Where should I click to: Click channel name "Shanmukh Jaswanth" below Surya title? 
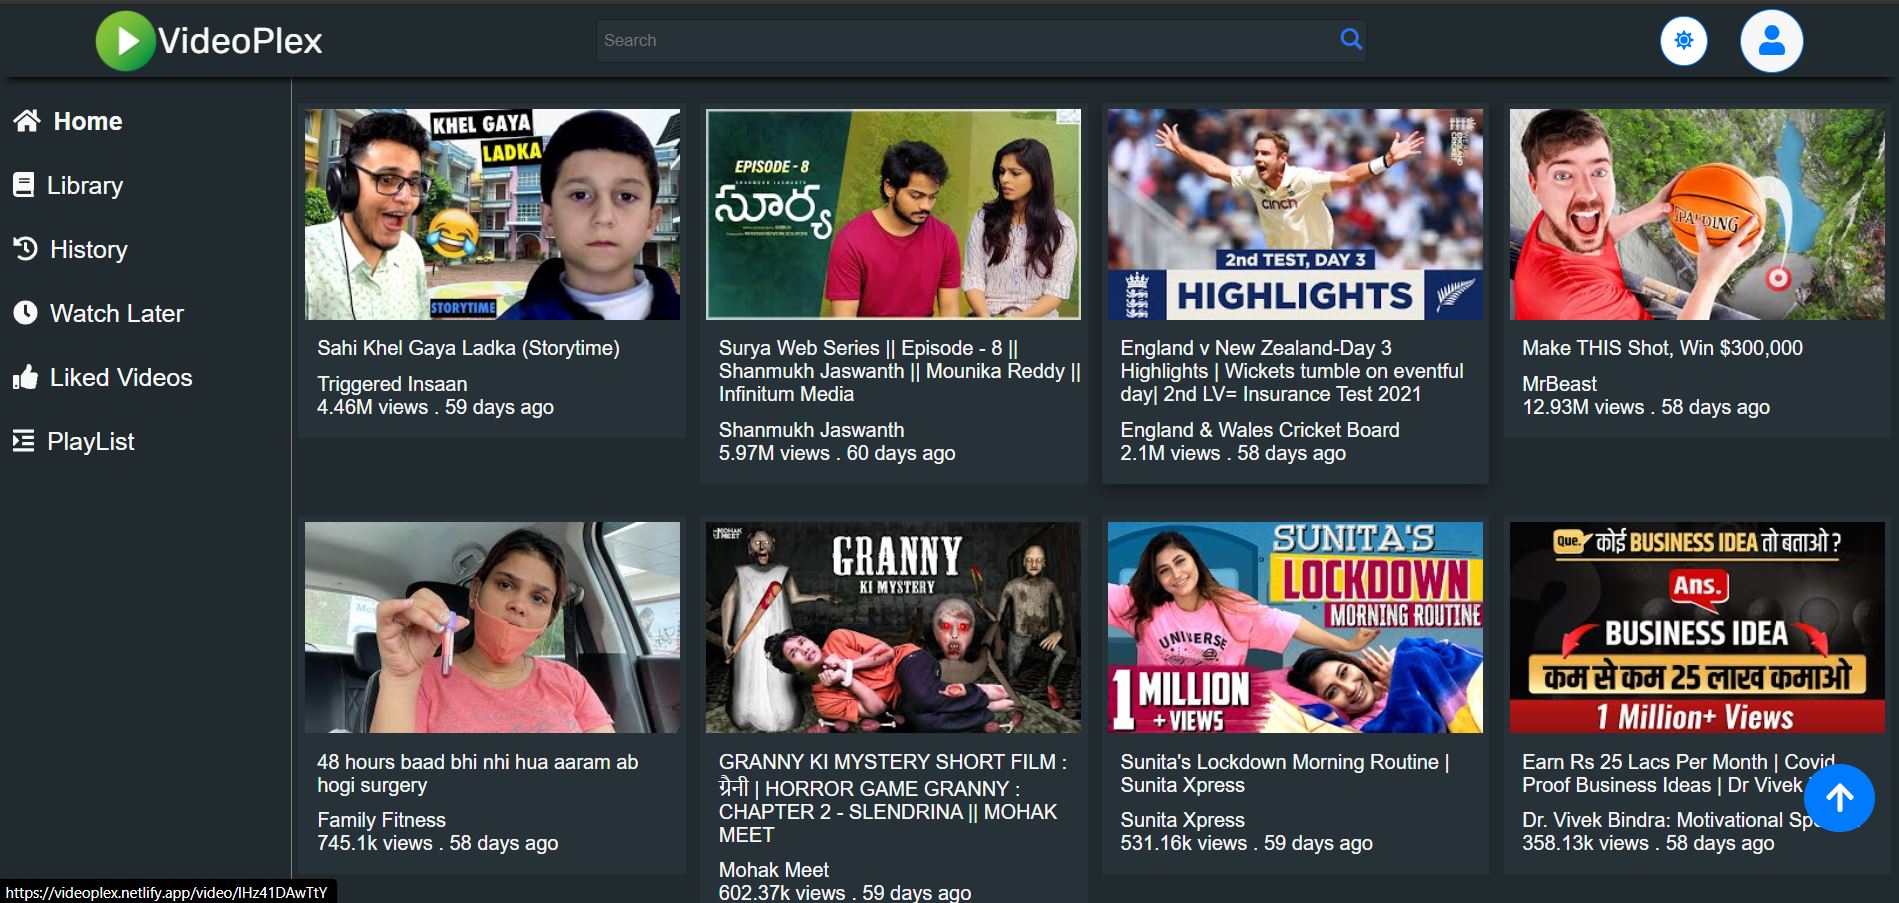coord(811,430)
